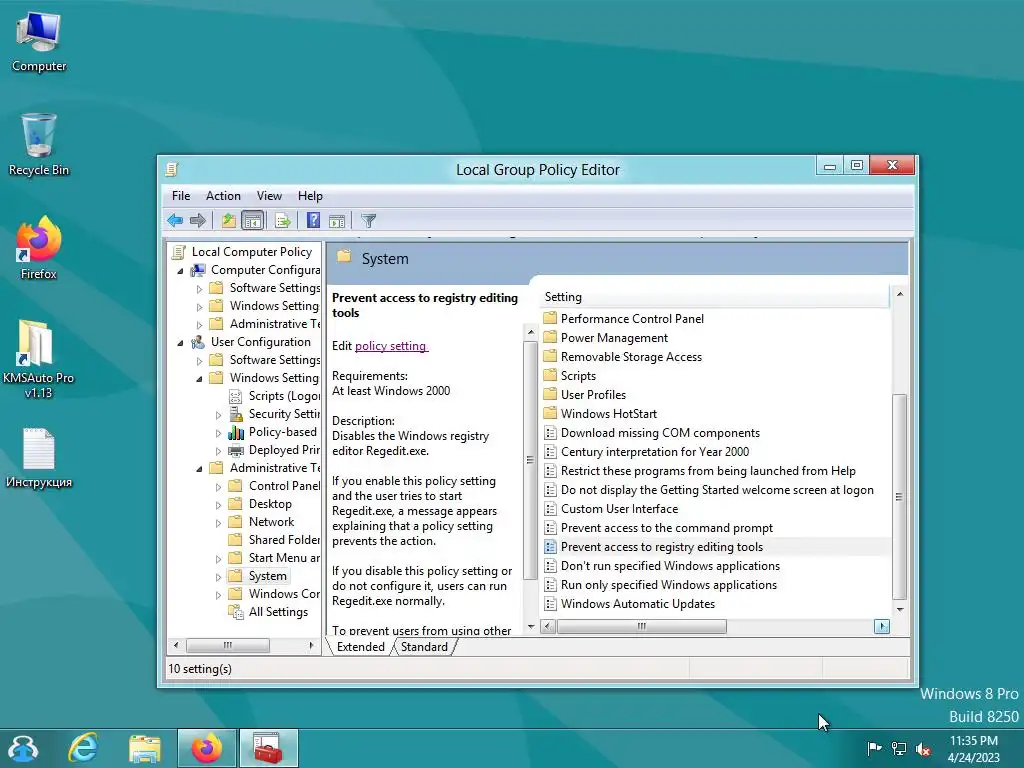Click the Back arrow toolbar icon
The height and width of the screenshot is (768, 1024).
pos(174,221)
